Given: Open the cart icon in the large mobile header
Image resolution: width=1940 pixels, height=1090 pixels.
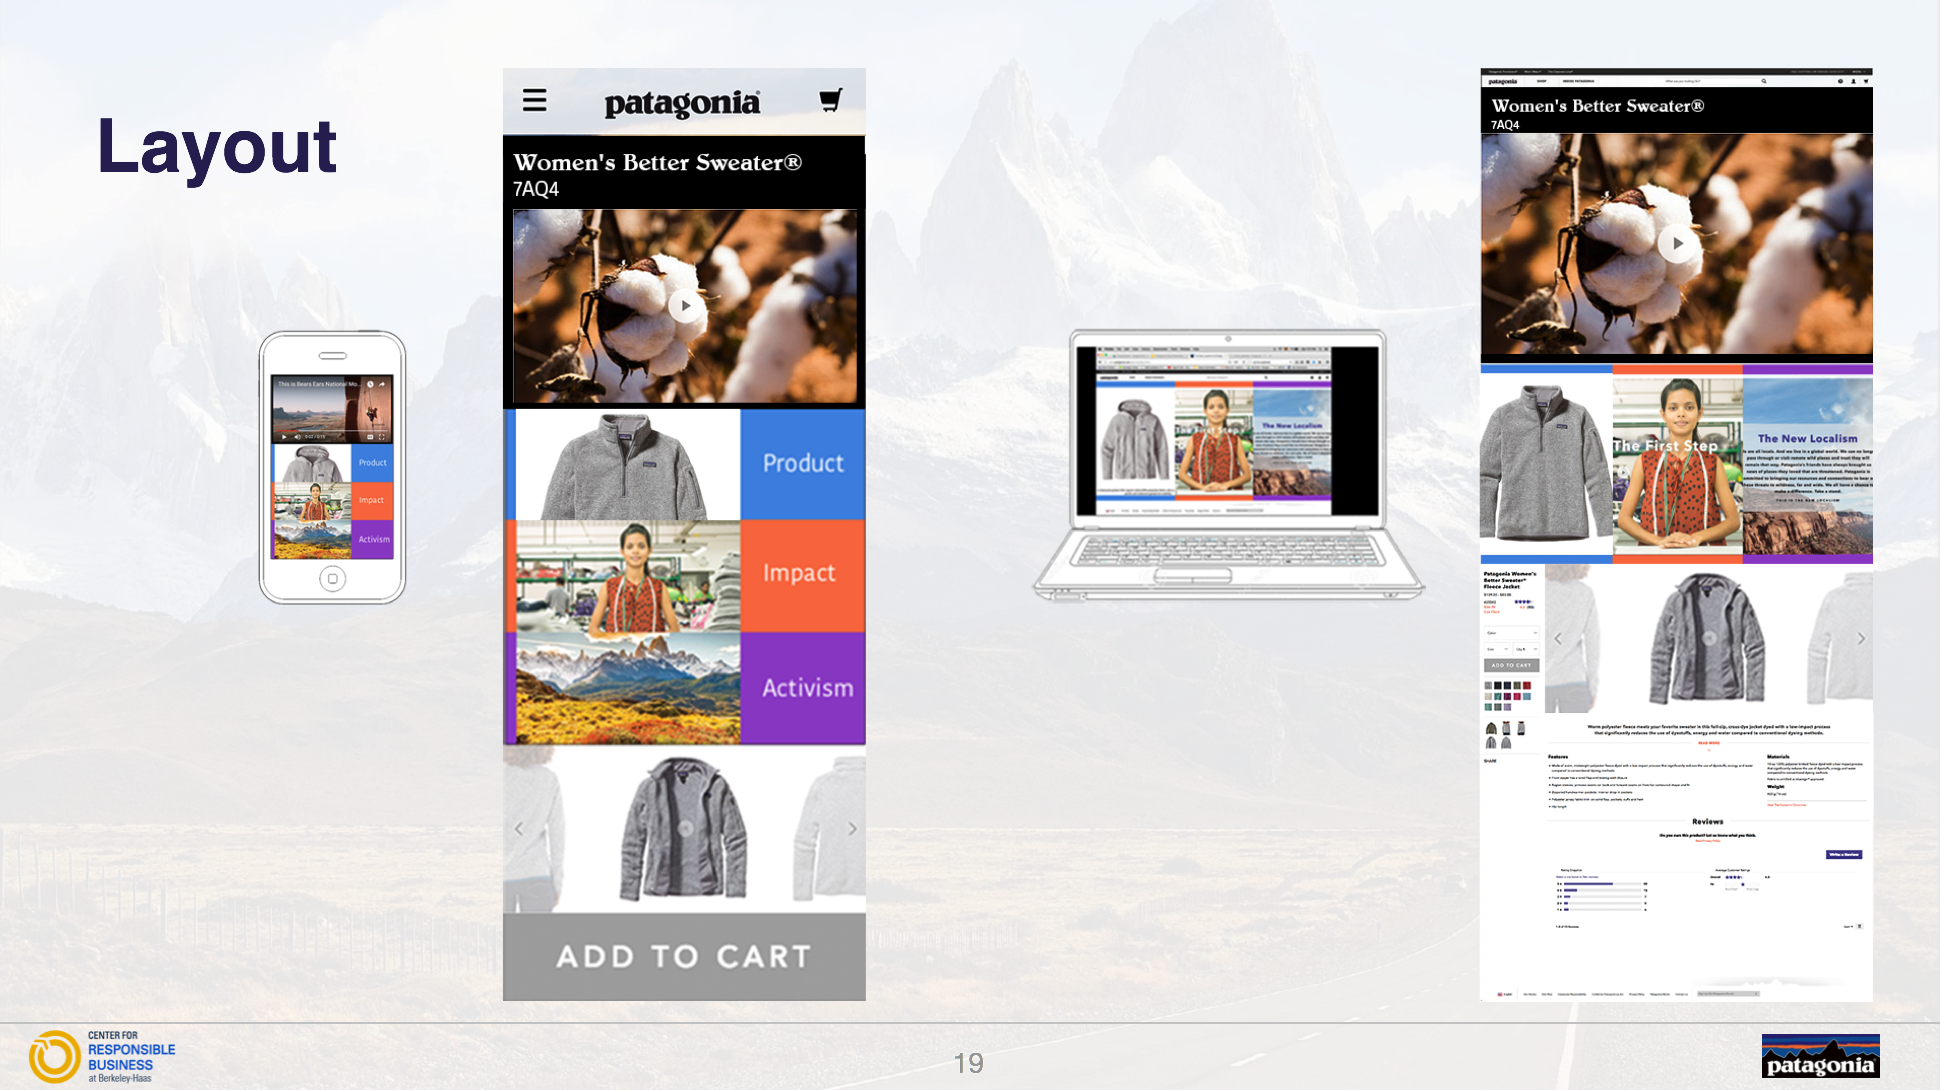Looking at the screenshot, I should pyautogui.click(x=830, y=100).
